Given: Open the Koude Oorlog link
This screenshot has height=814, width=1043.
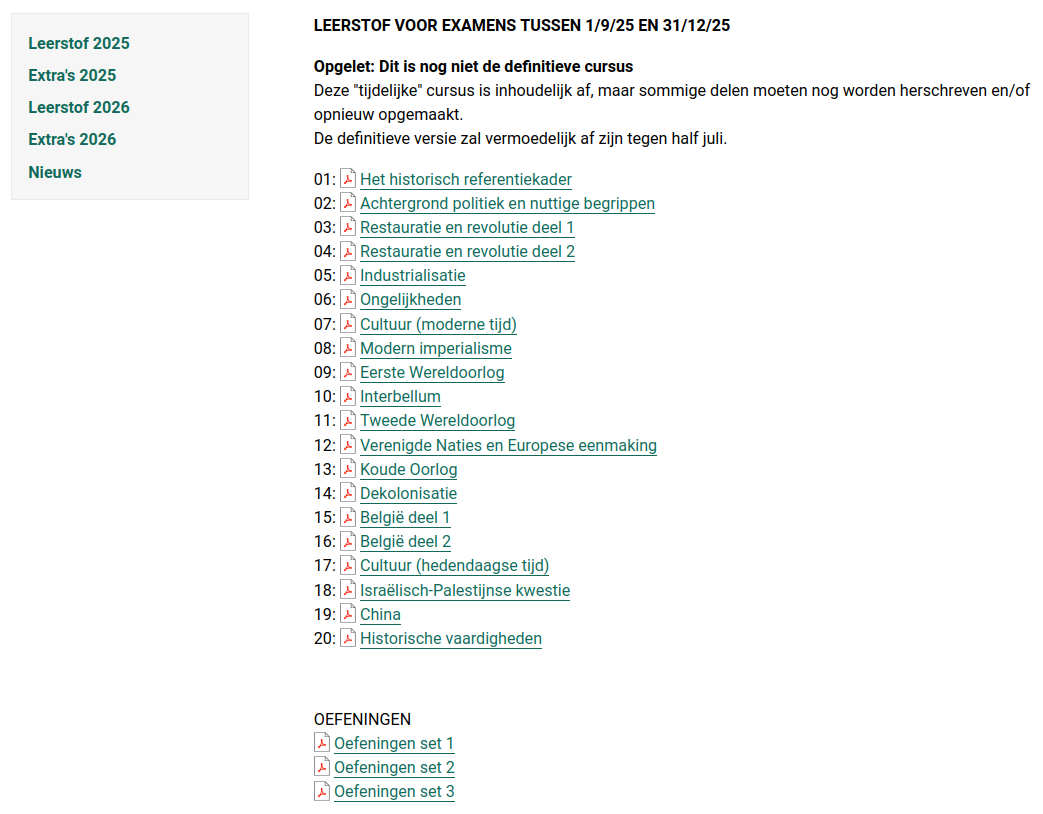Looking at the screenshot, I should 408,469.
